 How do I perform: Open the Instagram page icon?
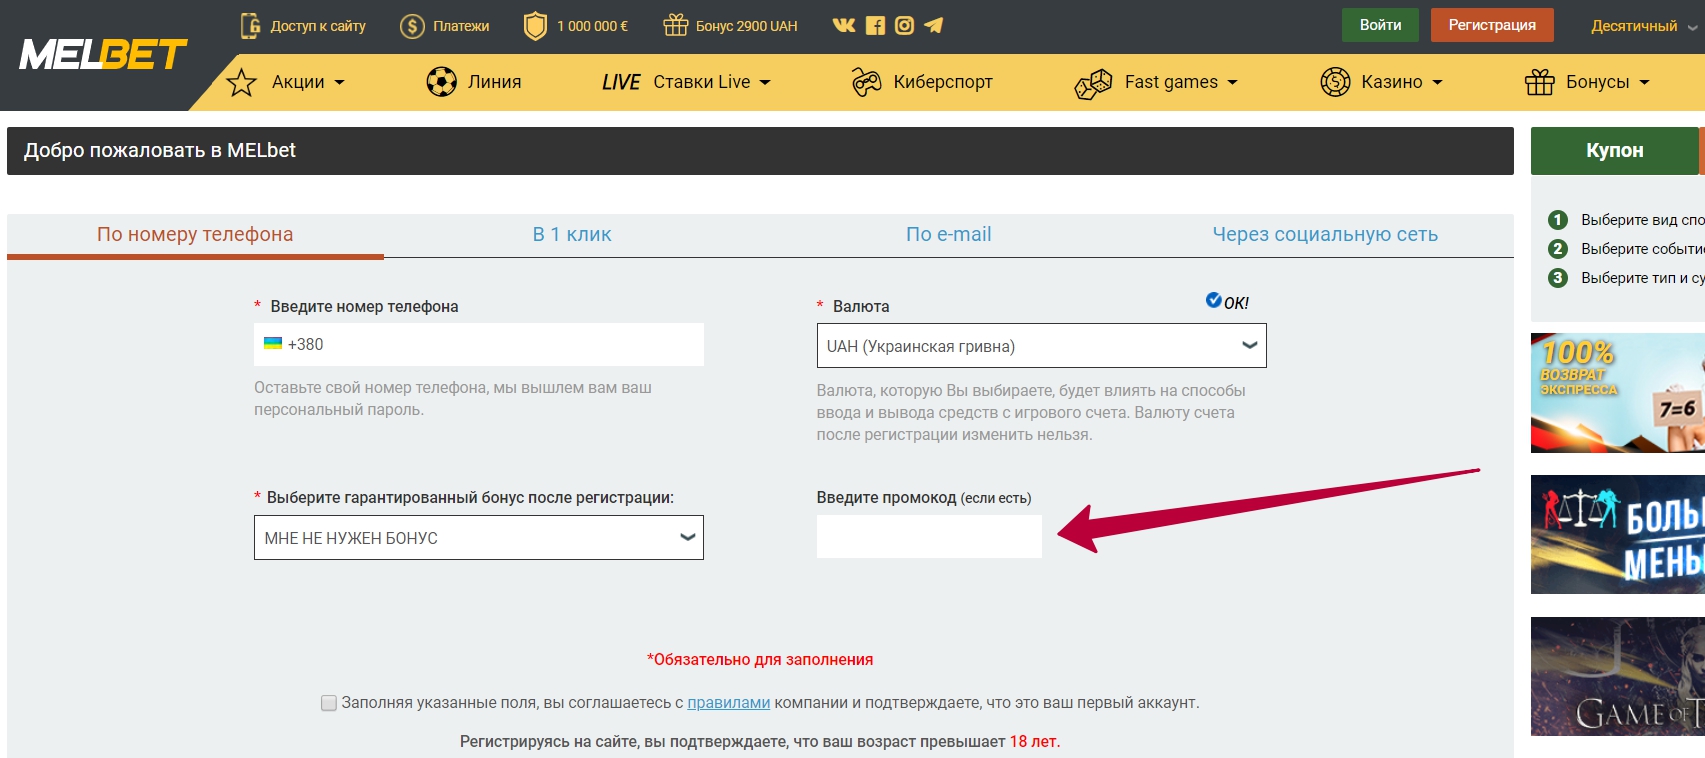pyautogui.click(x=904, y=26)
